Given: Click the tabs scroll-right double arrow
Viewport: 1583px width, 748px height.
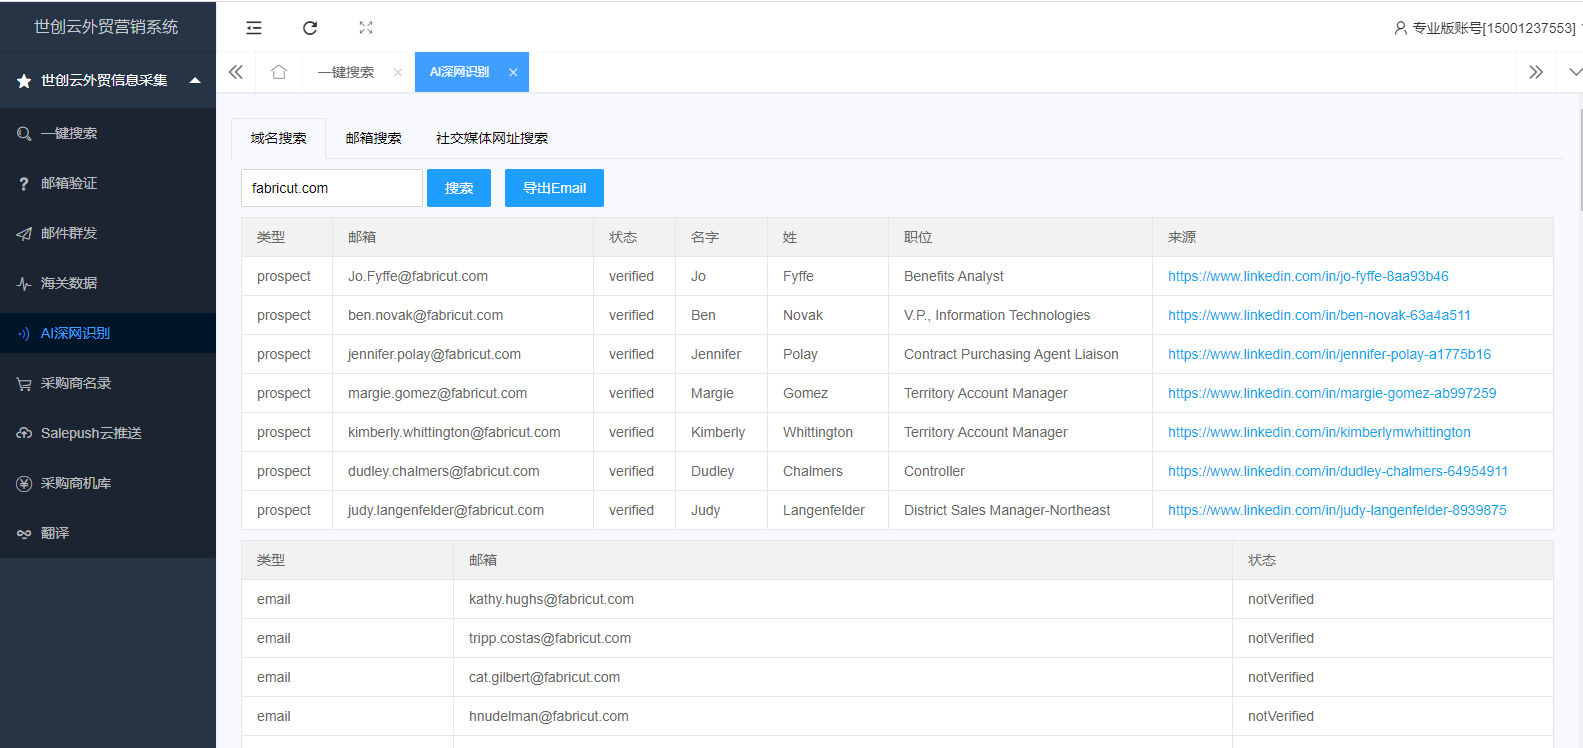Looking at the screenshot, I should (x=1536, y=72).
